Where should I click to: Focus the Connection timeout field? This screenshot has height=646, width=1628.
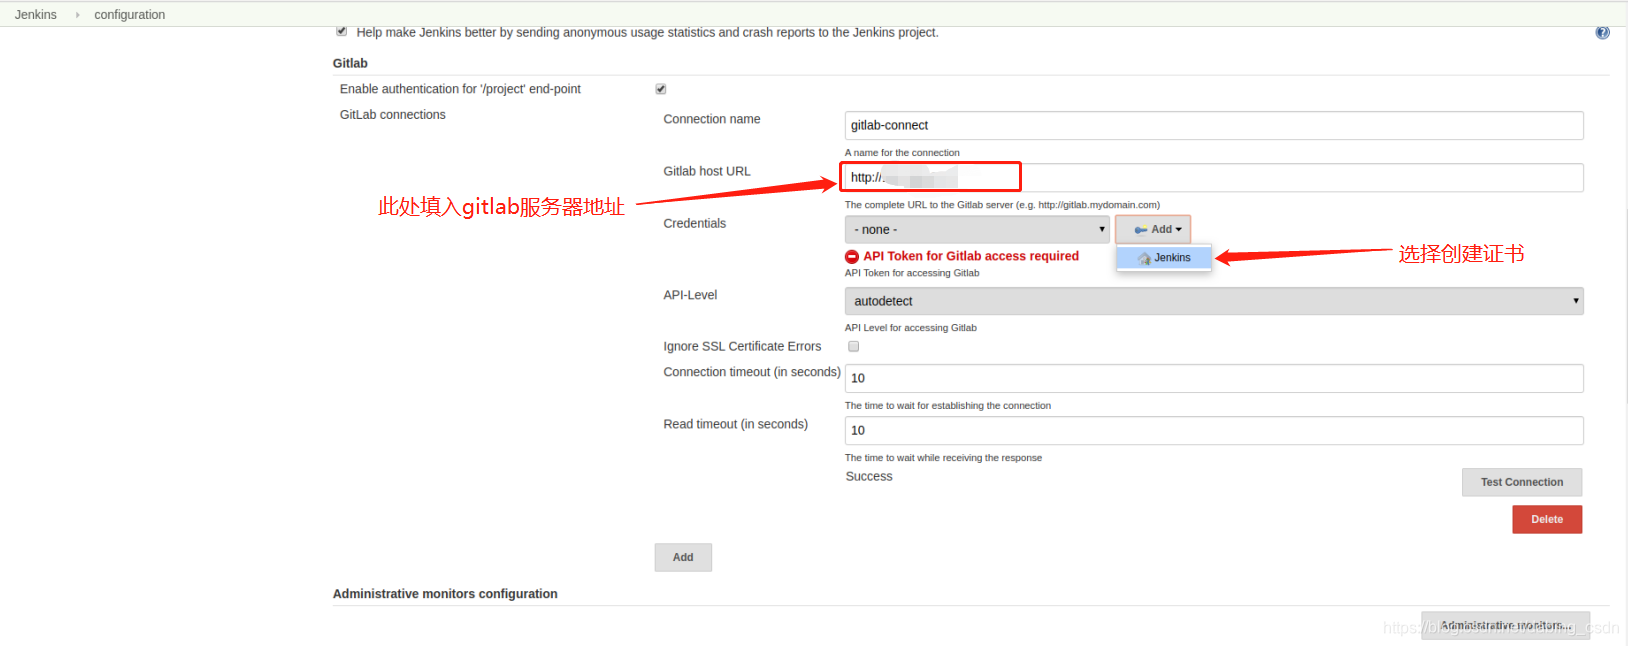click(1214, 378)
